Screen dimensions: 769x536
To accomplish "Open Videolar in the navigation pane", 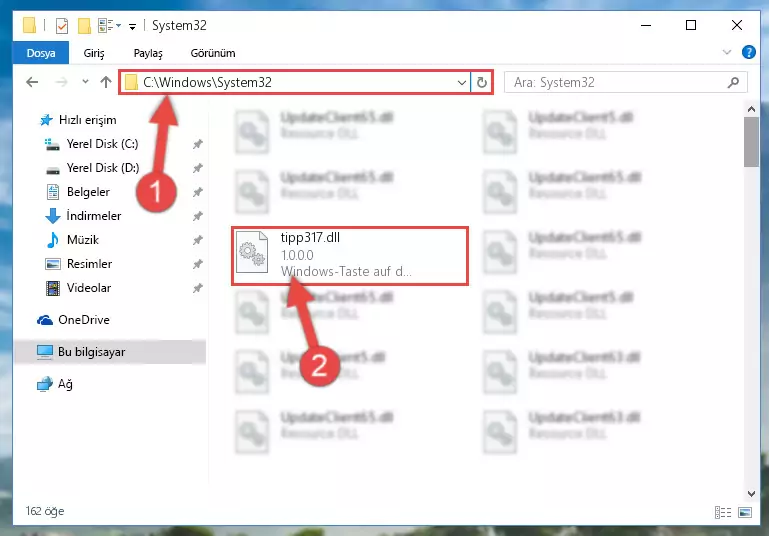I will click(88, 288).
